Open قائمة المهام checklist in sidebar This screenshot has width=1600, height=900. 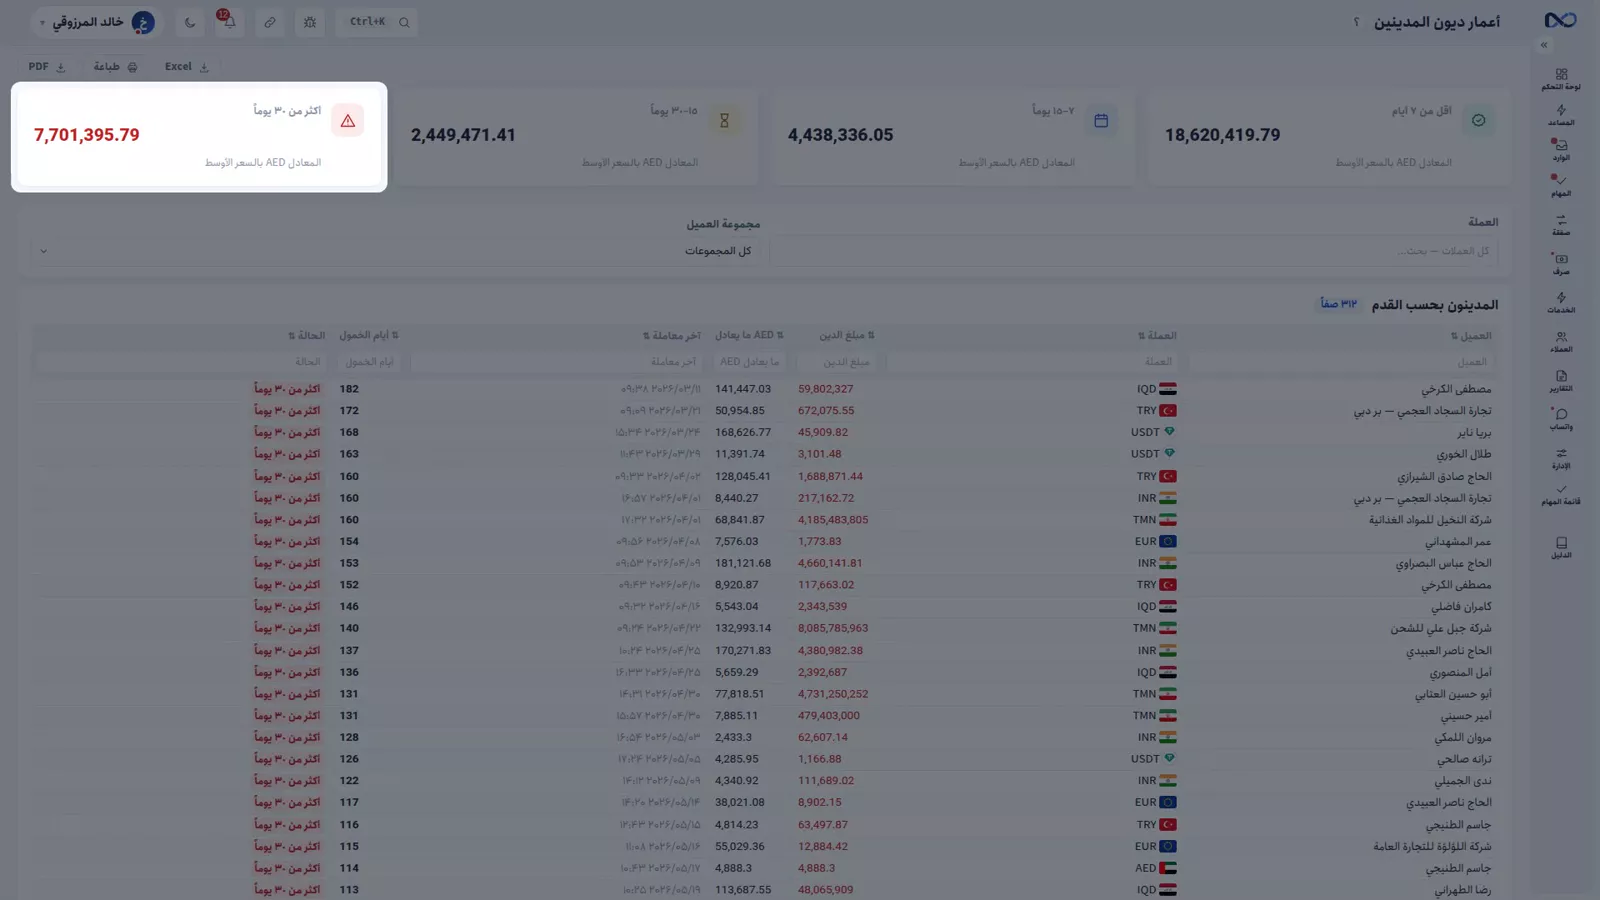[1561, 495]
